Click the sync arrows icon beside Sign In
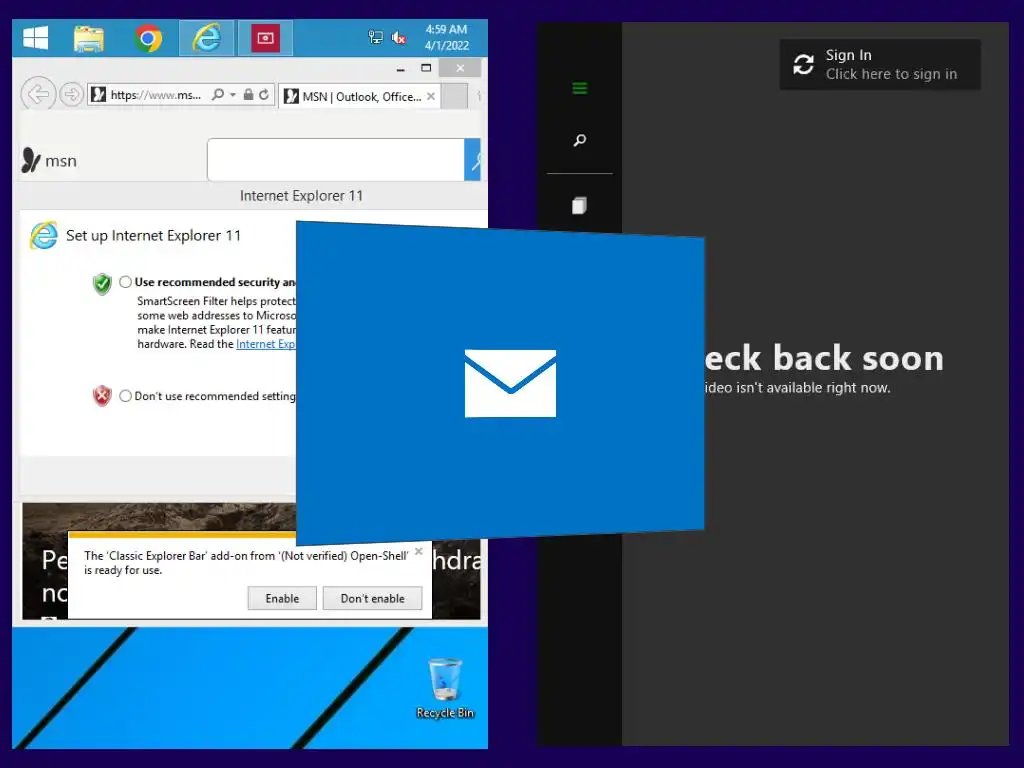The height and width of the screenshot is (768, 1024). (803, 64)
